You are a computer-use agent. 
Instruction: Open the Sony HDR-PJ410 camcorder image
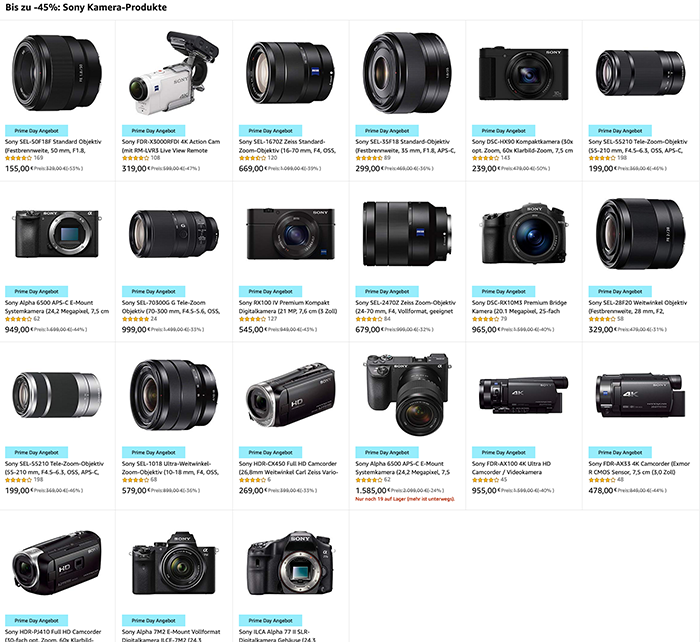click(x=57, y=563)
